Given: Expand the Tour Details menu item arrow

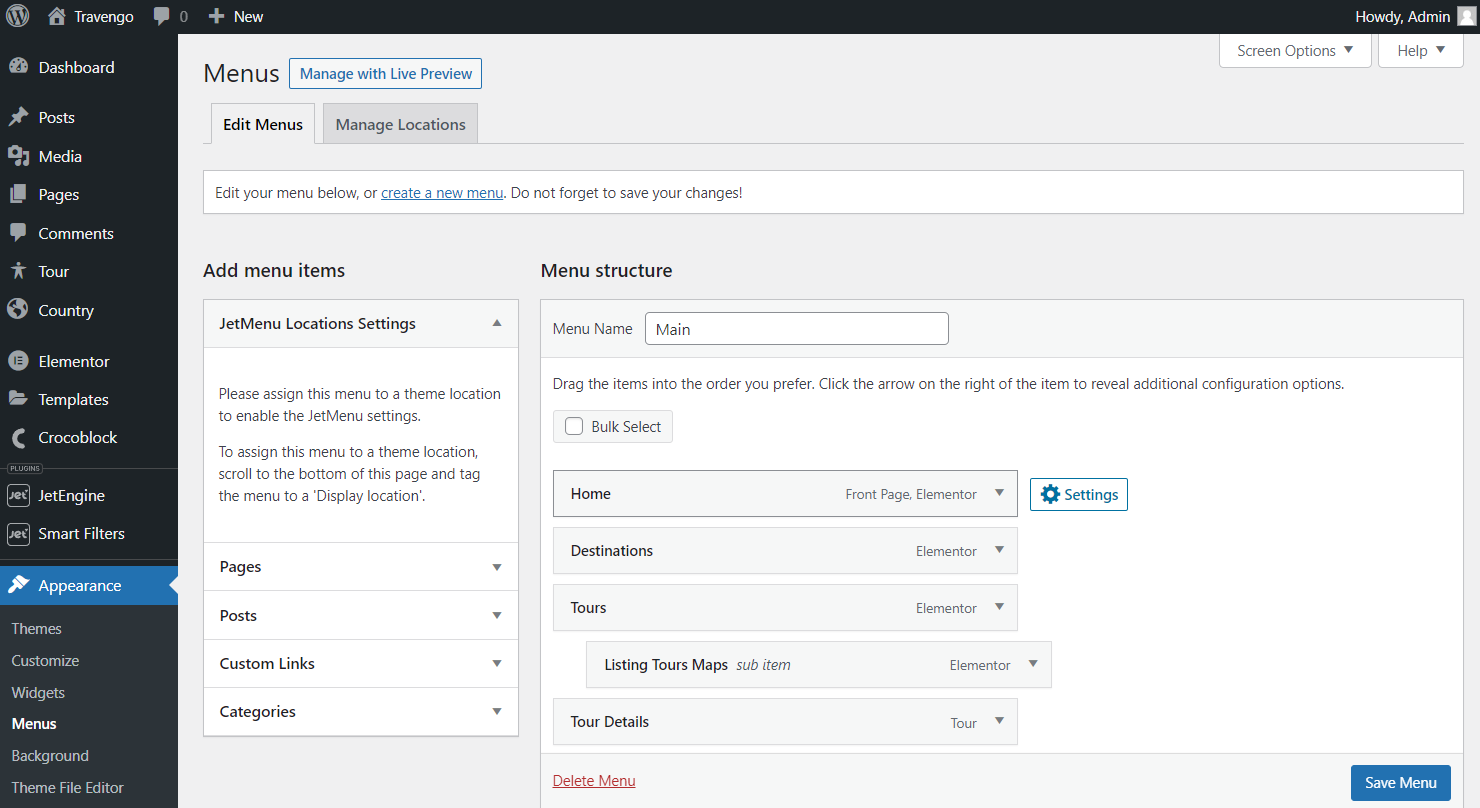Looking at the screenshot, I should (x=999, y=721).
